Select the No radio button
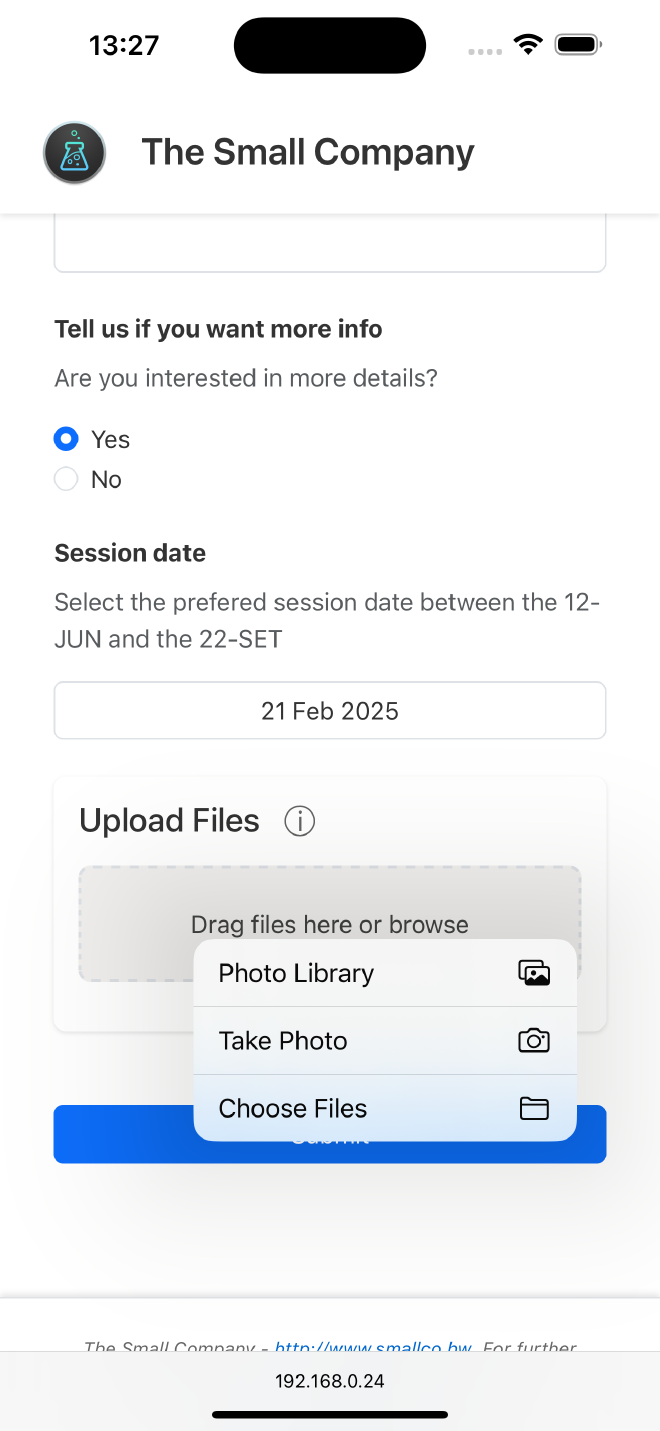This screenshot has width=660, height=1431. [x=65, y=479]
